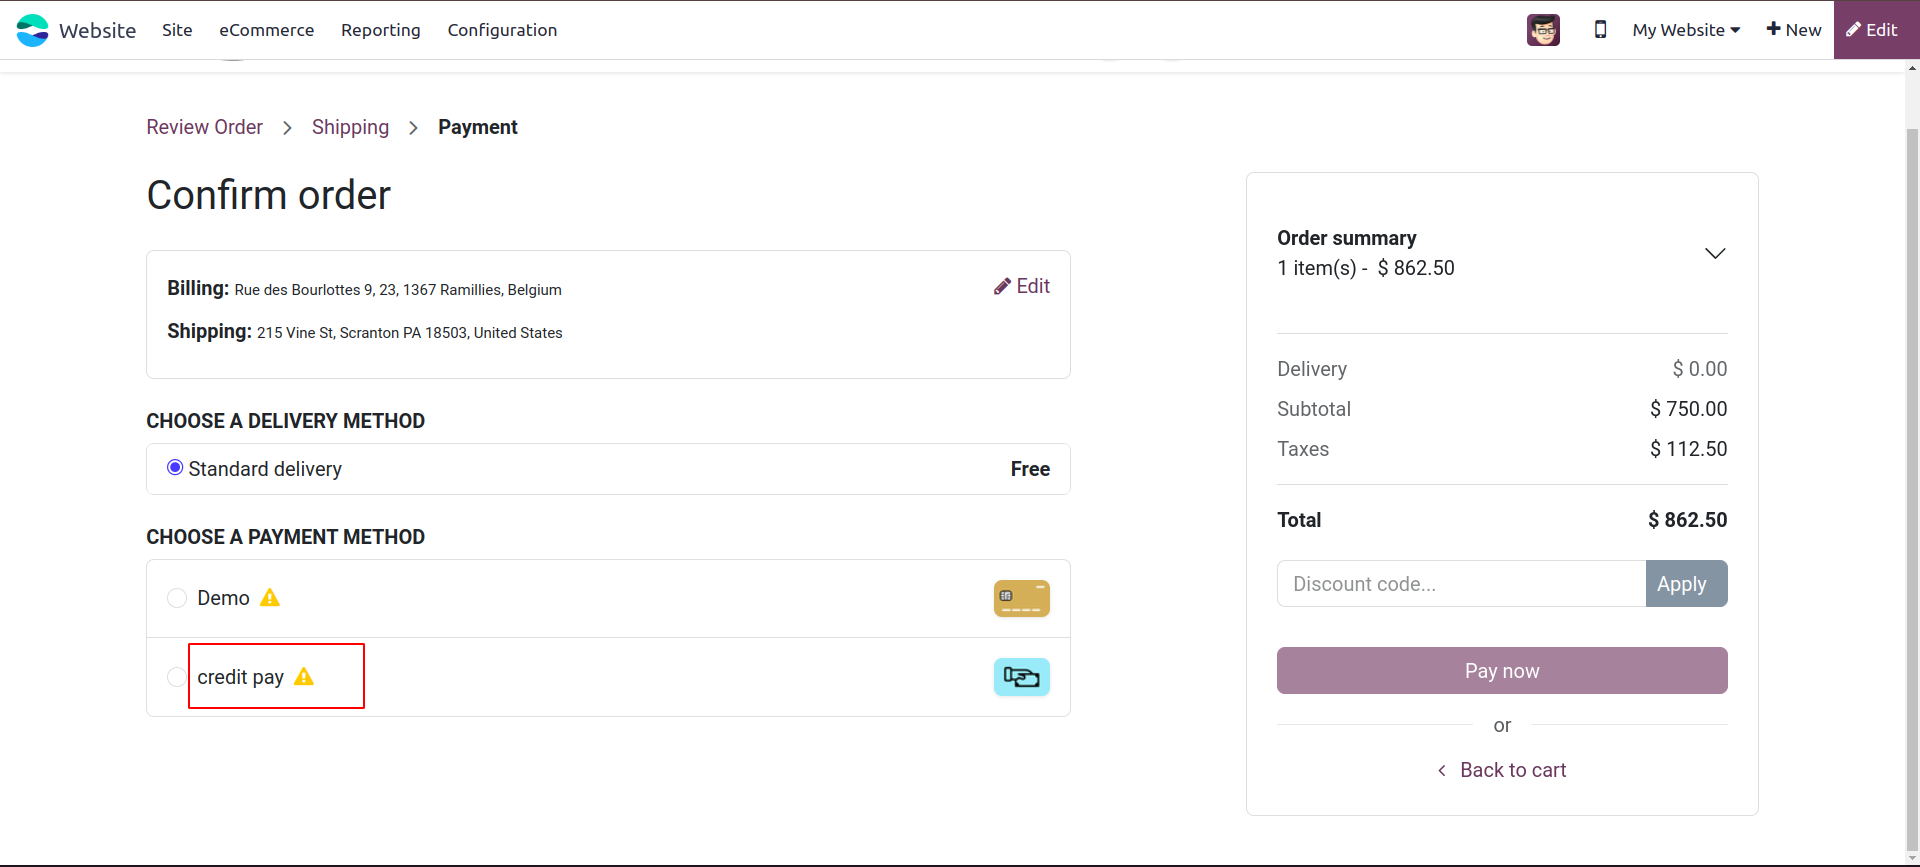Image resolution: width=1920 pixels, height=867 pixels.
Task: Click the credit pay warning icon
Action: click(x=304, y=677)
